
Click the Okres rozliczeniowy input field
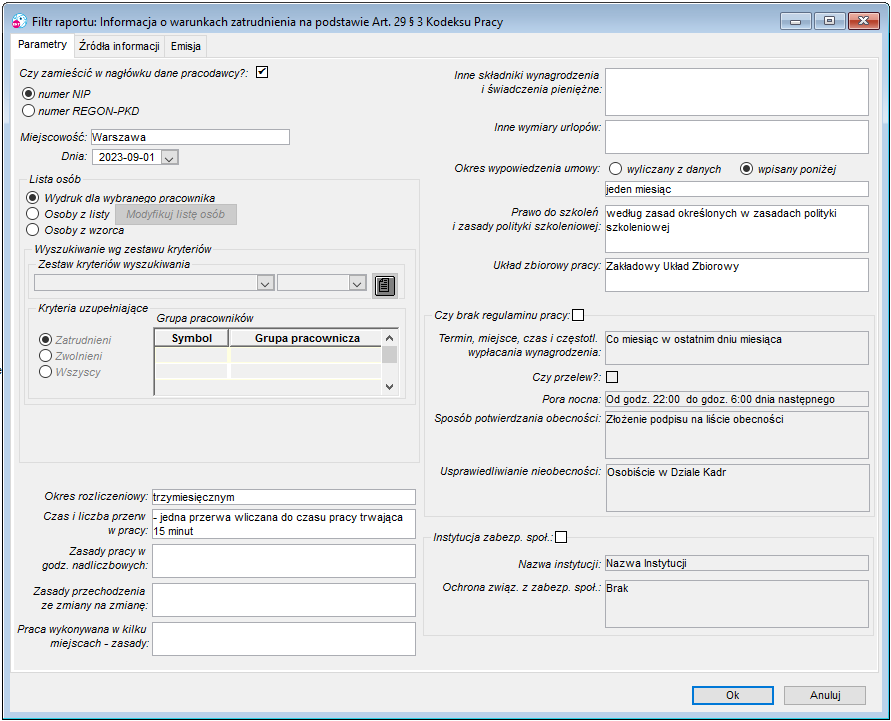tap(284, 497)
